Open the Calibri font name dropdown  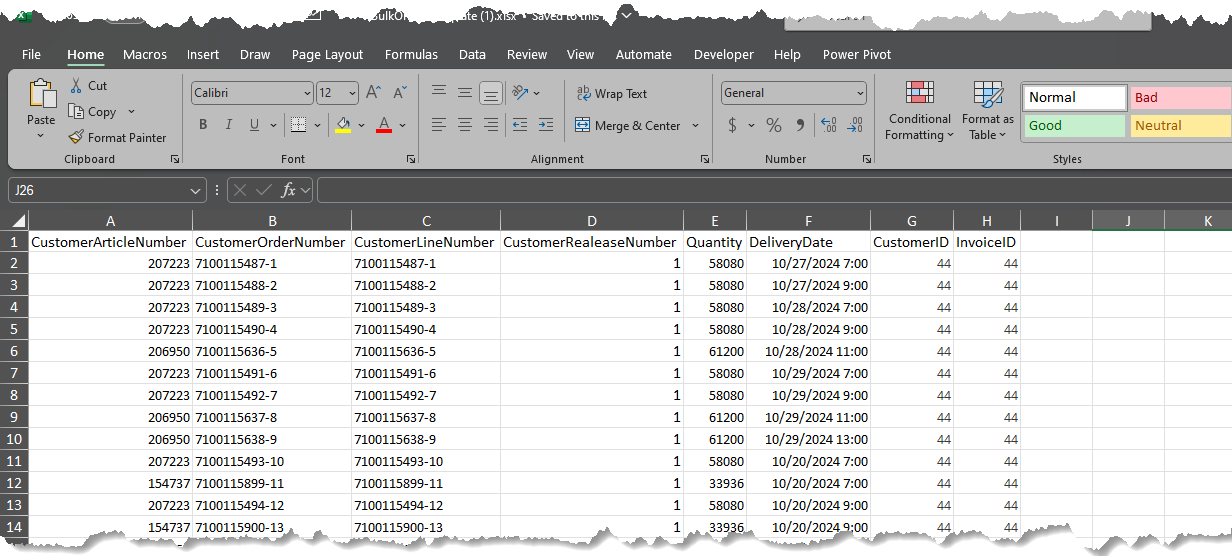click(307, 93)
